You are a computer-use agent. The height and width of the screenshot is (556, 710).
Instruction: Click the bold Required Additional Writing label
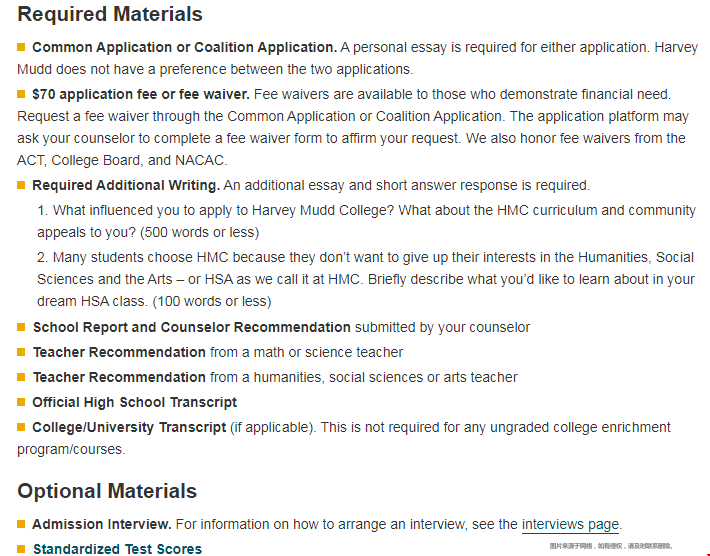pyautogui.click(x=126, y=185)
